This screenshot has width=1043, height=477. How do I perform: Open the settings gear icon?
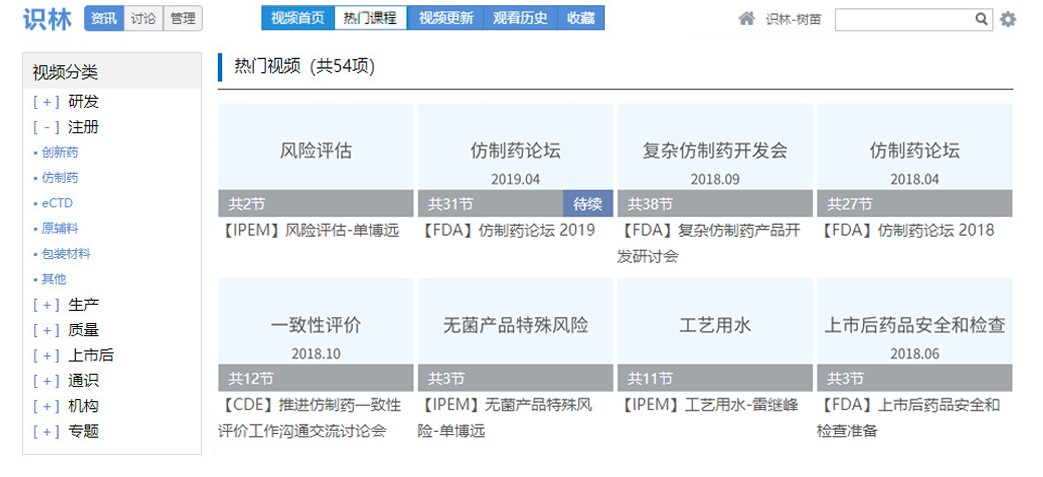tap(1008, 19)
